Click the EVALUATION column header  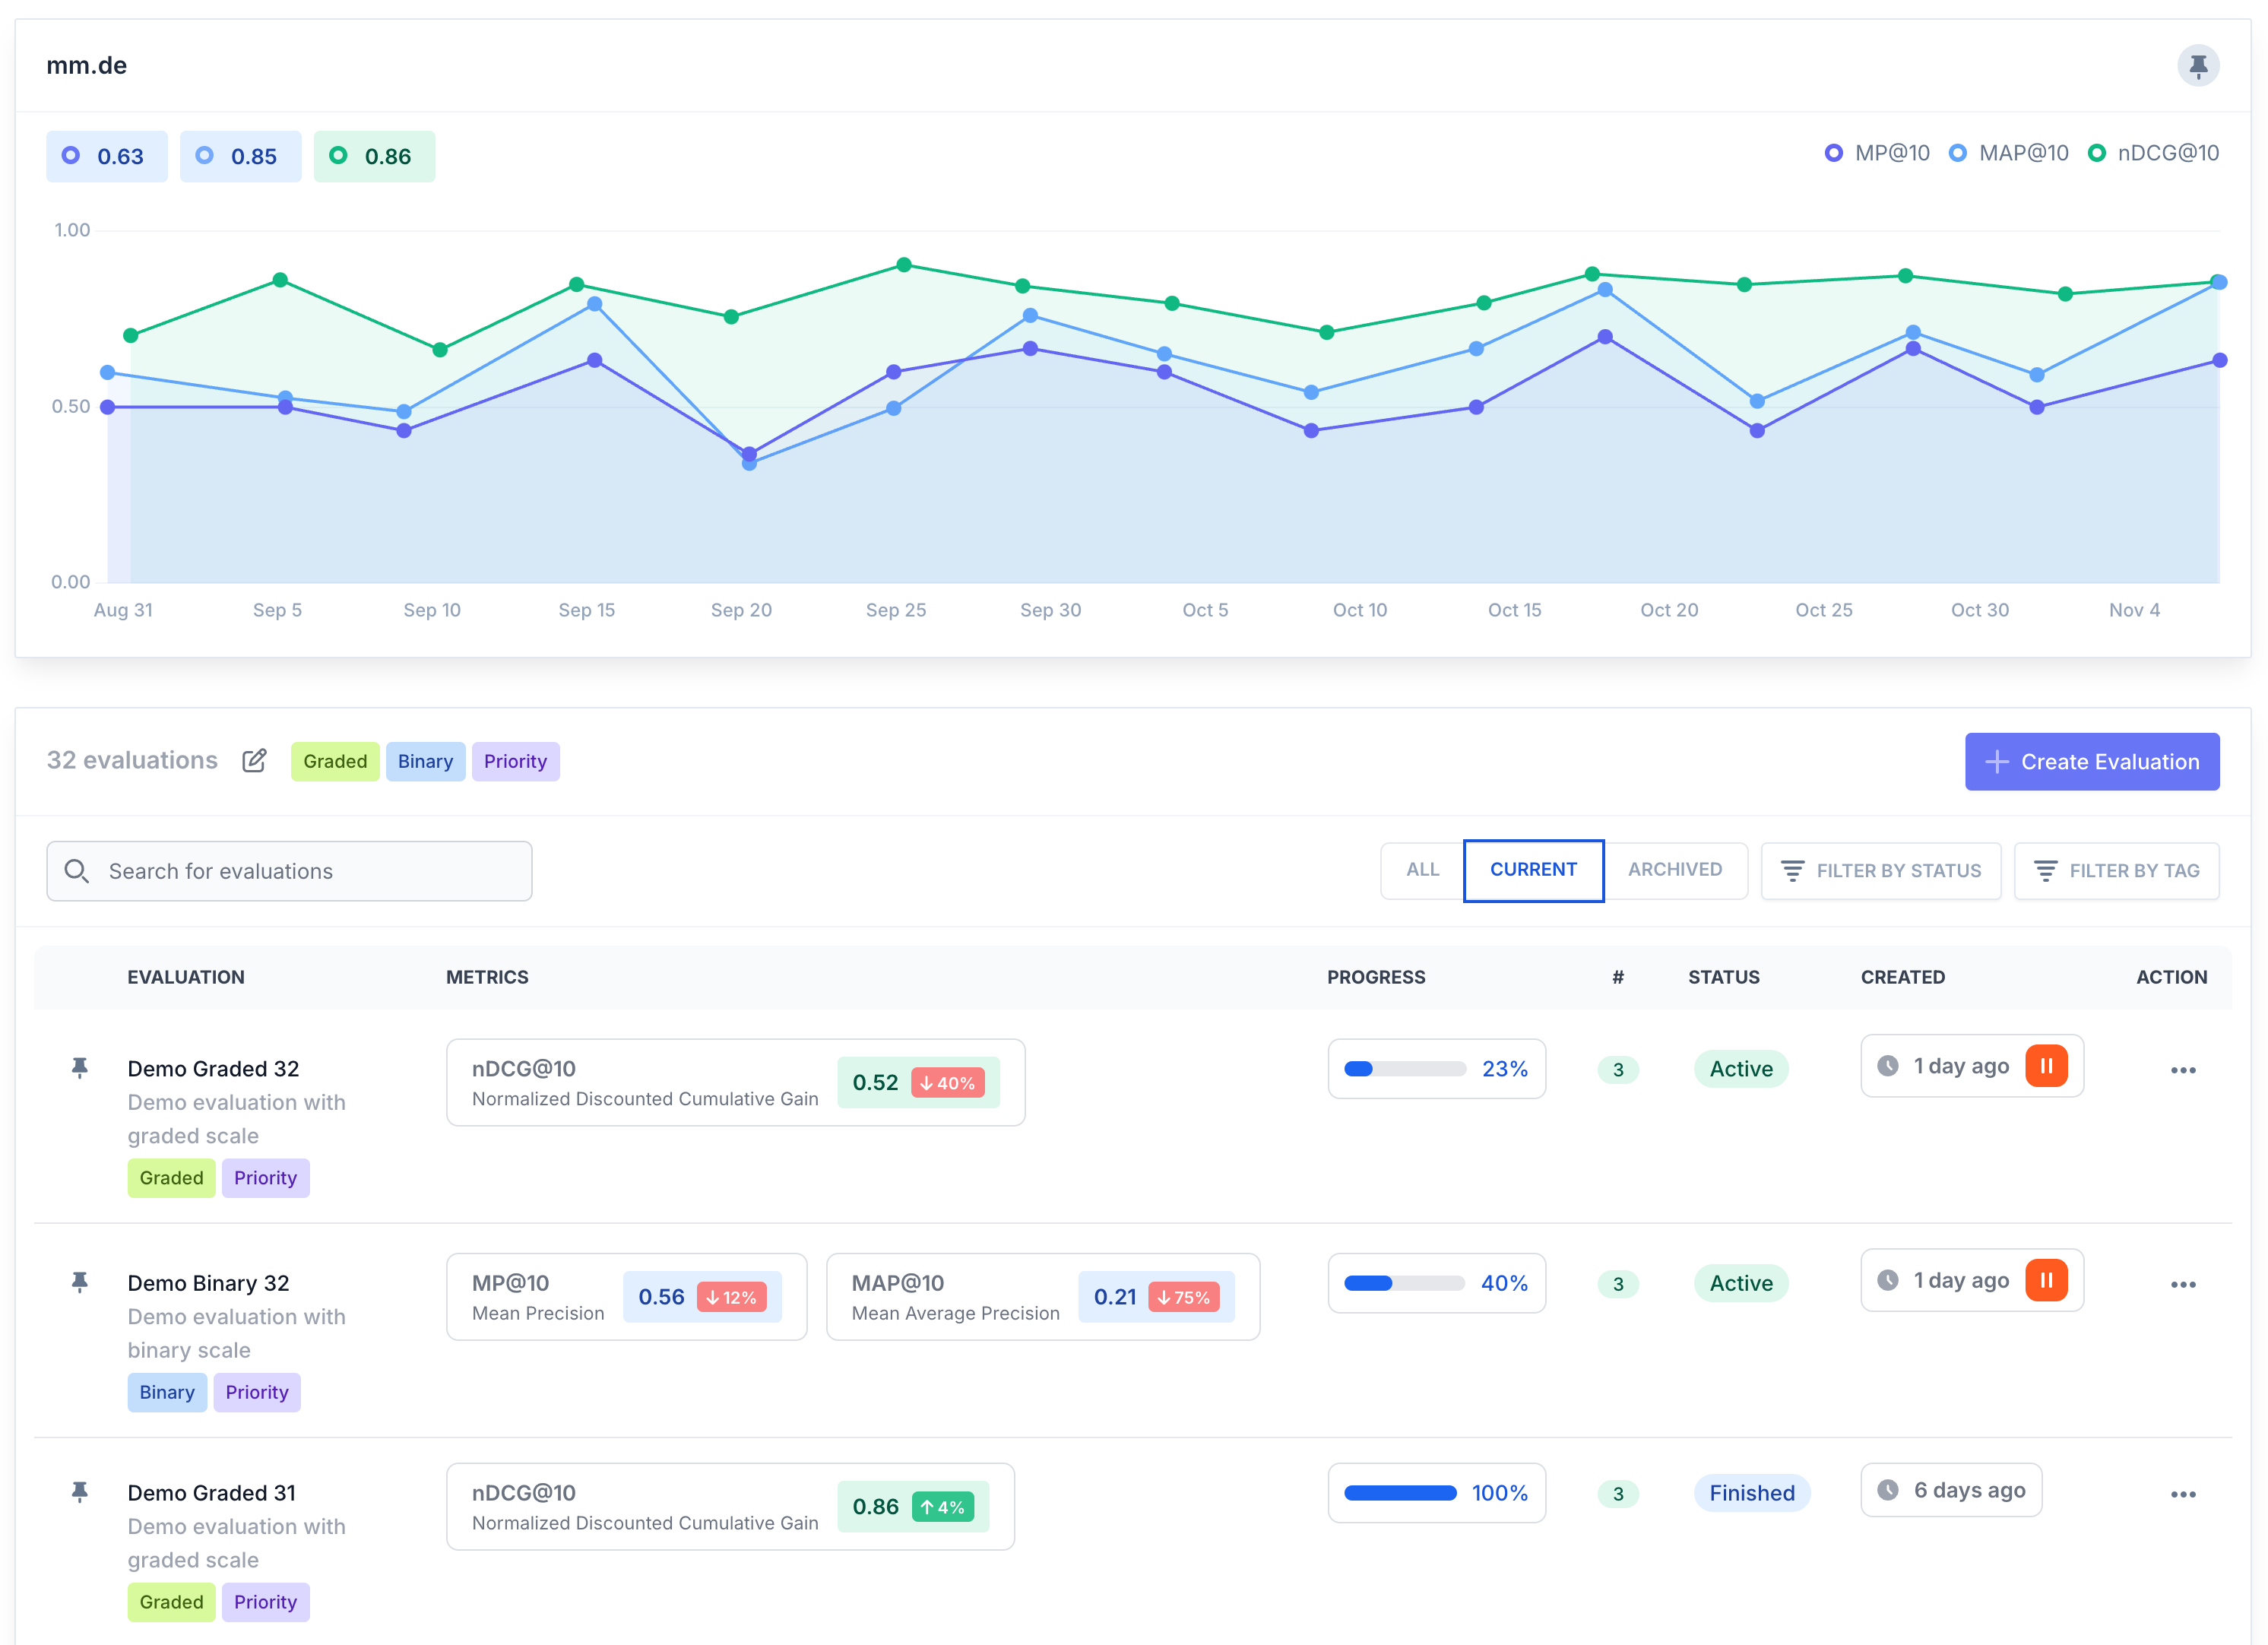click(x=185, y=977)
